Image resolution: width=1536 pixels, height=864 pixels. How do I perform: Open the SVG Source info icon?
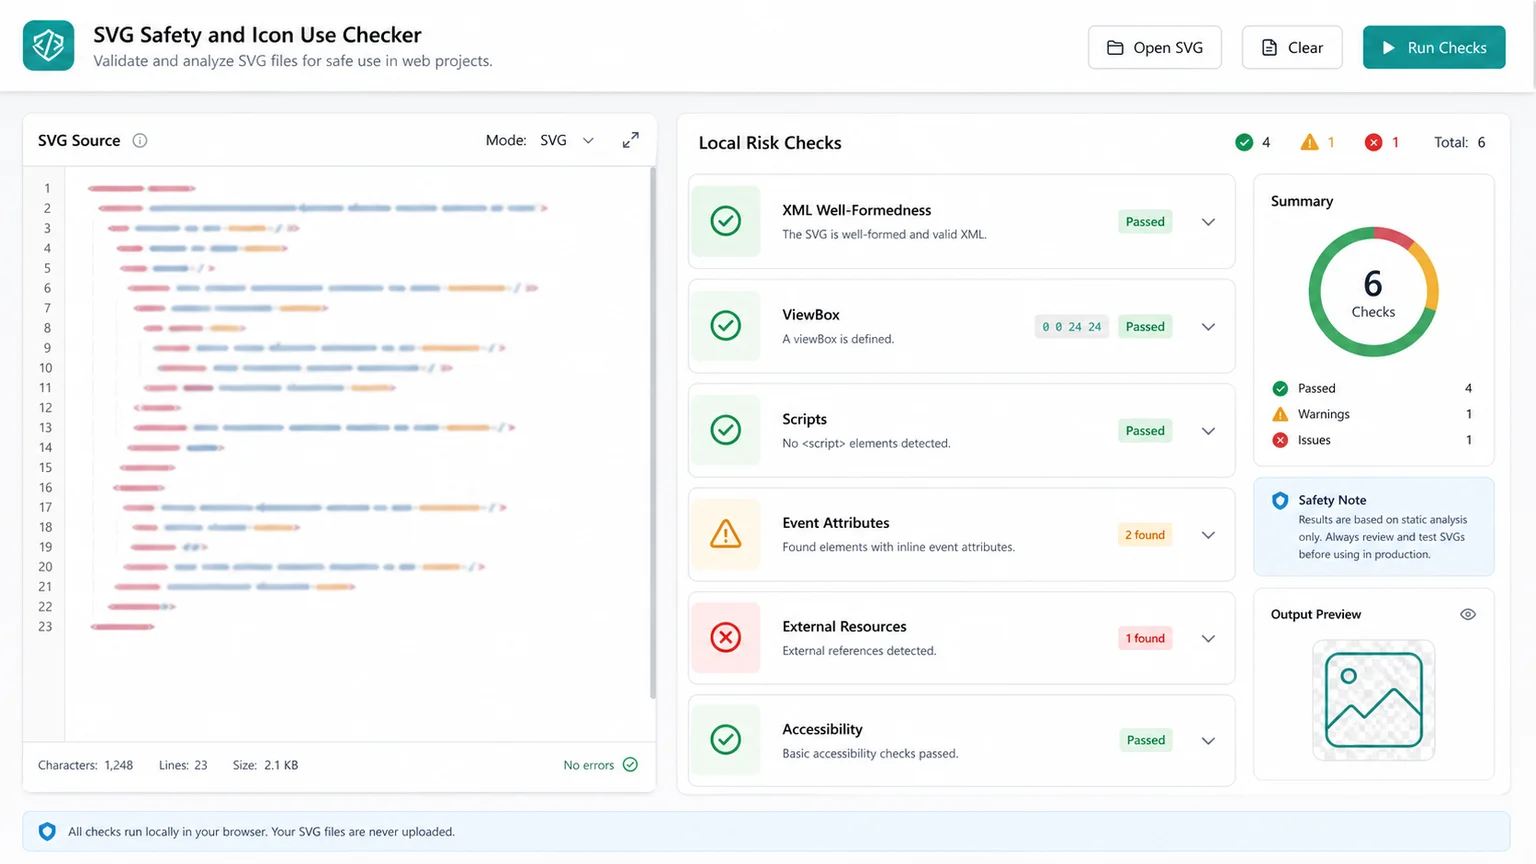(140, 141)
